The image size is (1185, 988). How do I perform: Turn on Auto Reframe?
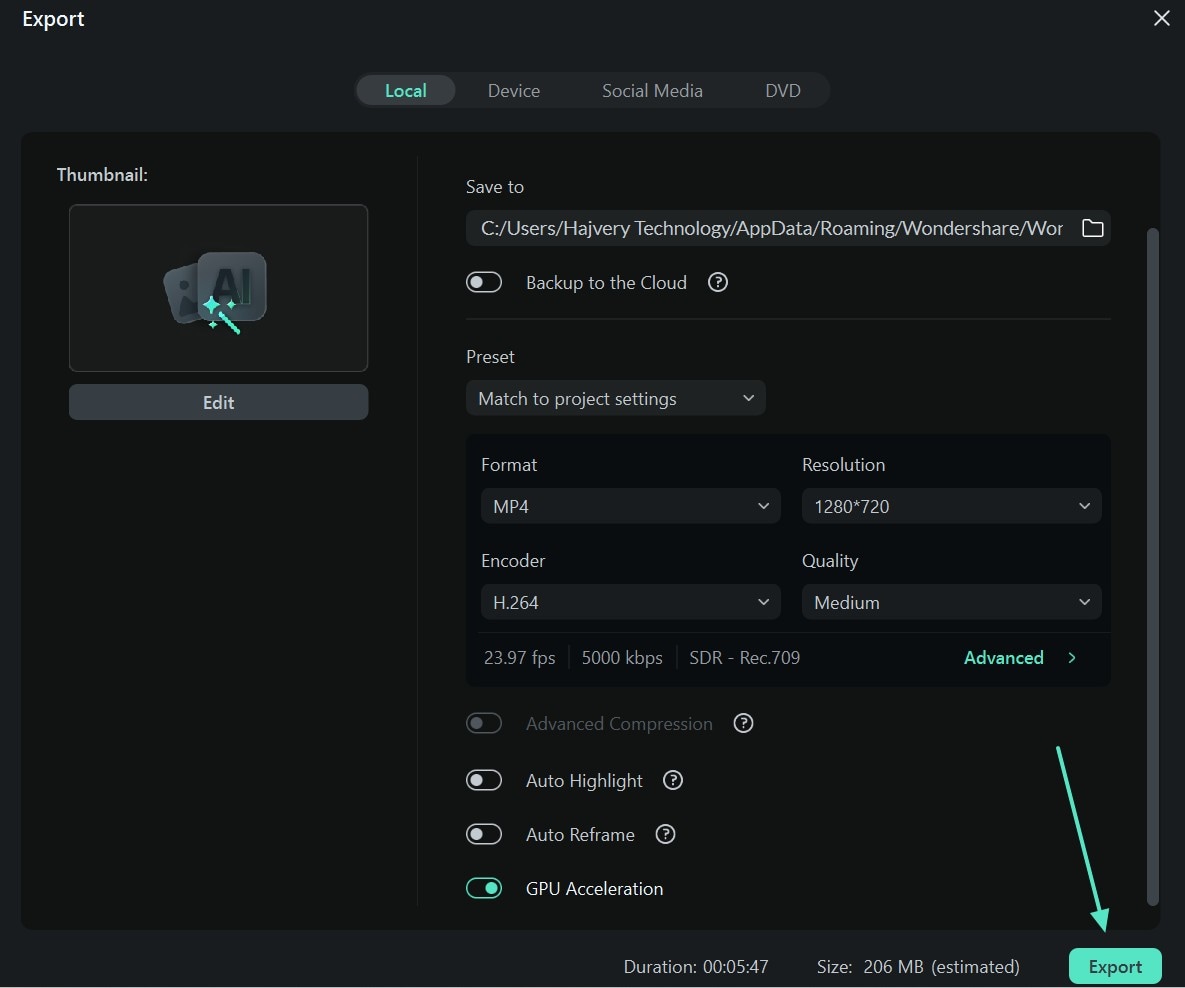point(484,835)
